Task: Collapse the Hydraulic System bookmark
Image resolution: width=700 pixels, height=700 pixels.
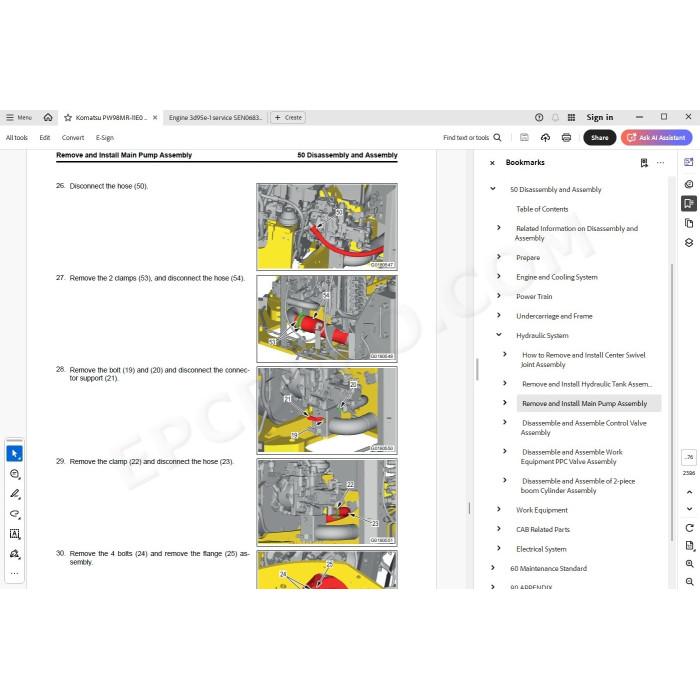Action: tap(499, 334)
